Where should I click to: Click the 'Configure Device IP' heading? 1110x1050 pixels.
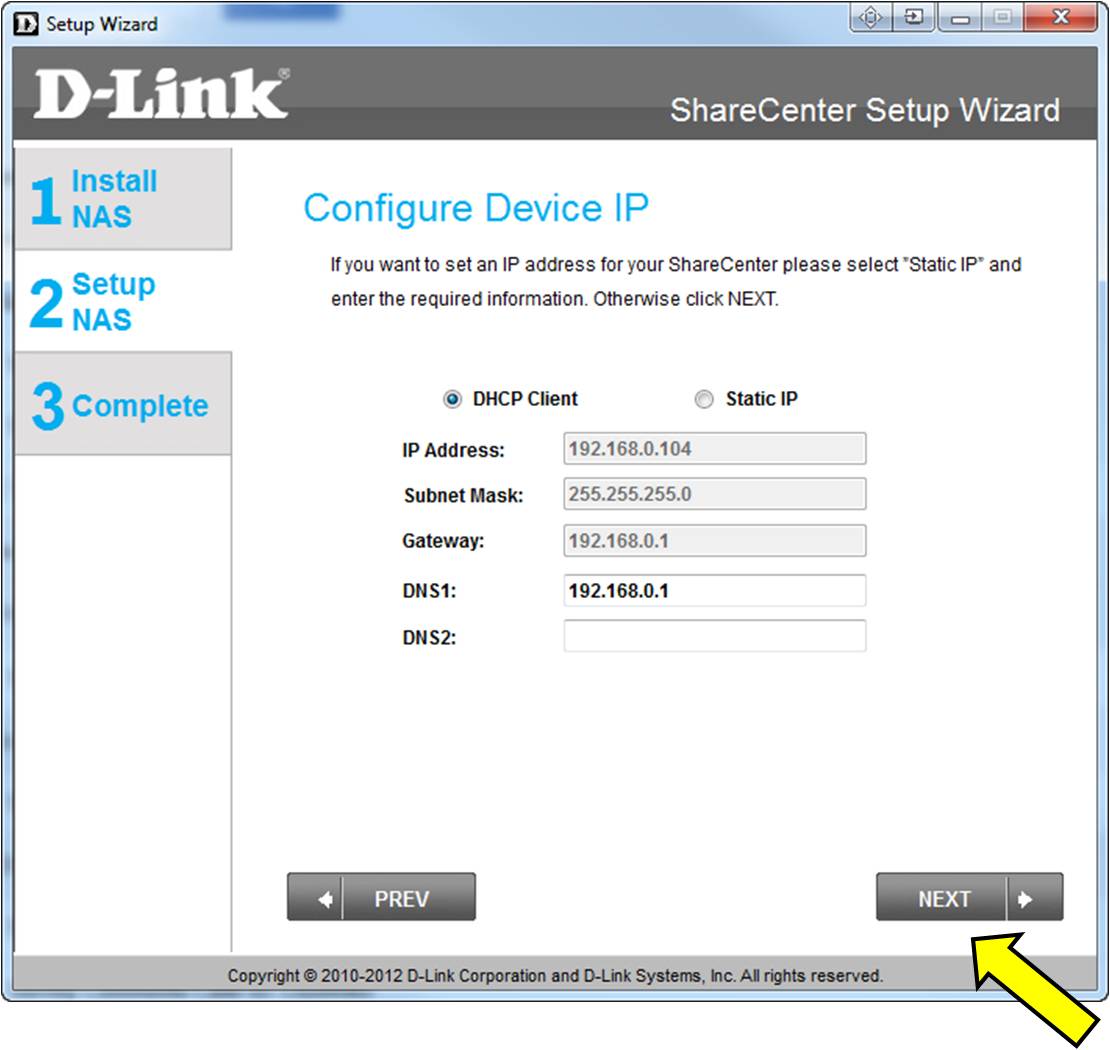(x=476, y=208)
